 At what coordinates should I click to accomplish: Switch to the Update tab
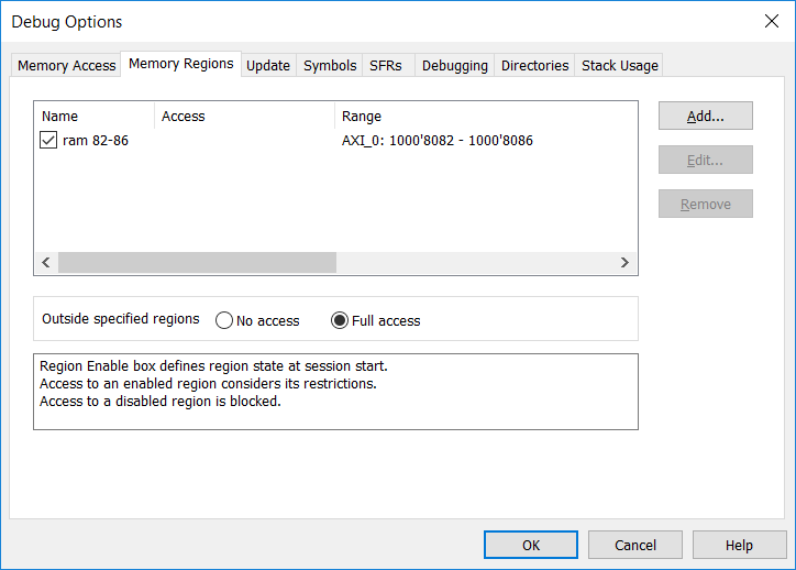coord(268,65)
